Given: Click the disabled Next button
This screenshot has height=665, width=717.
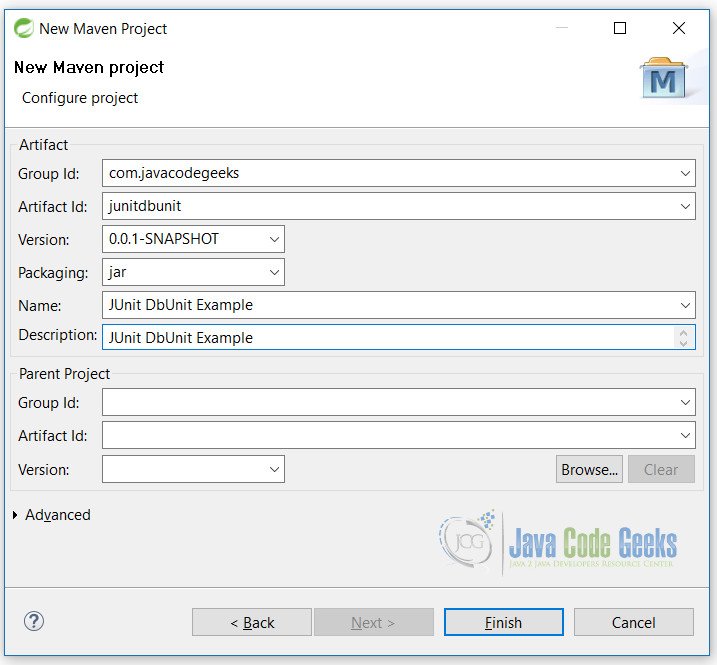Looking at the screenshot, I should 374,622.
